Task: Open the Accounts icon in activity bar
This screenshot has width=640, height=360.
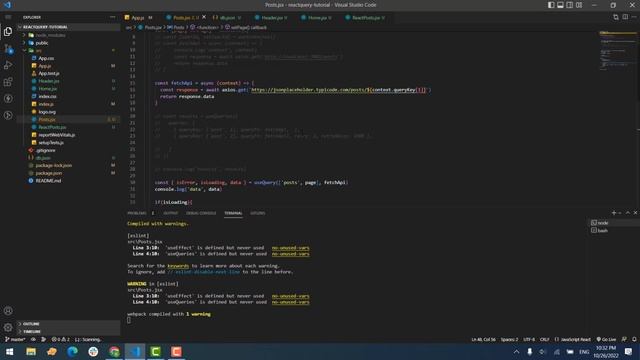Action: pos(8,311)
